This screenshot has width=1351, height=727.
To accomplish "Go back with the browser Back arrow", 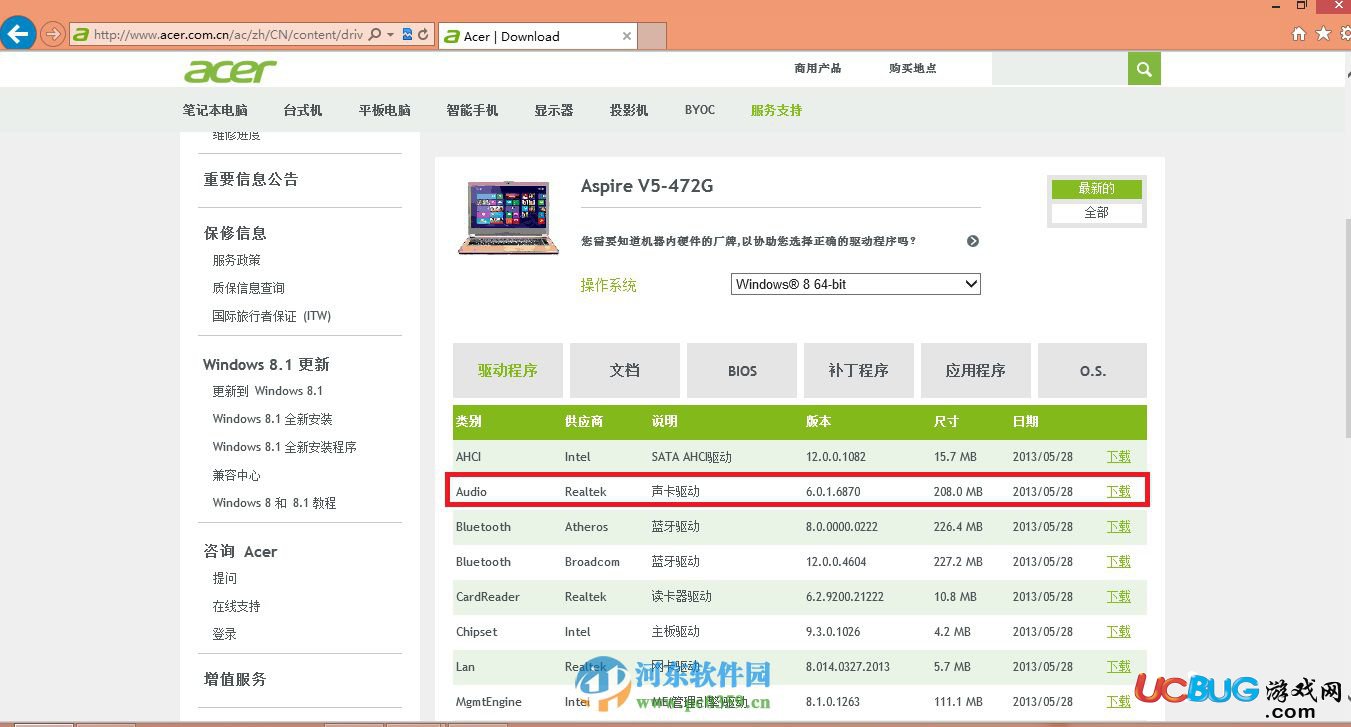I will pyautogui.click(x=17, y=34).
